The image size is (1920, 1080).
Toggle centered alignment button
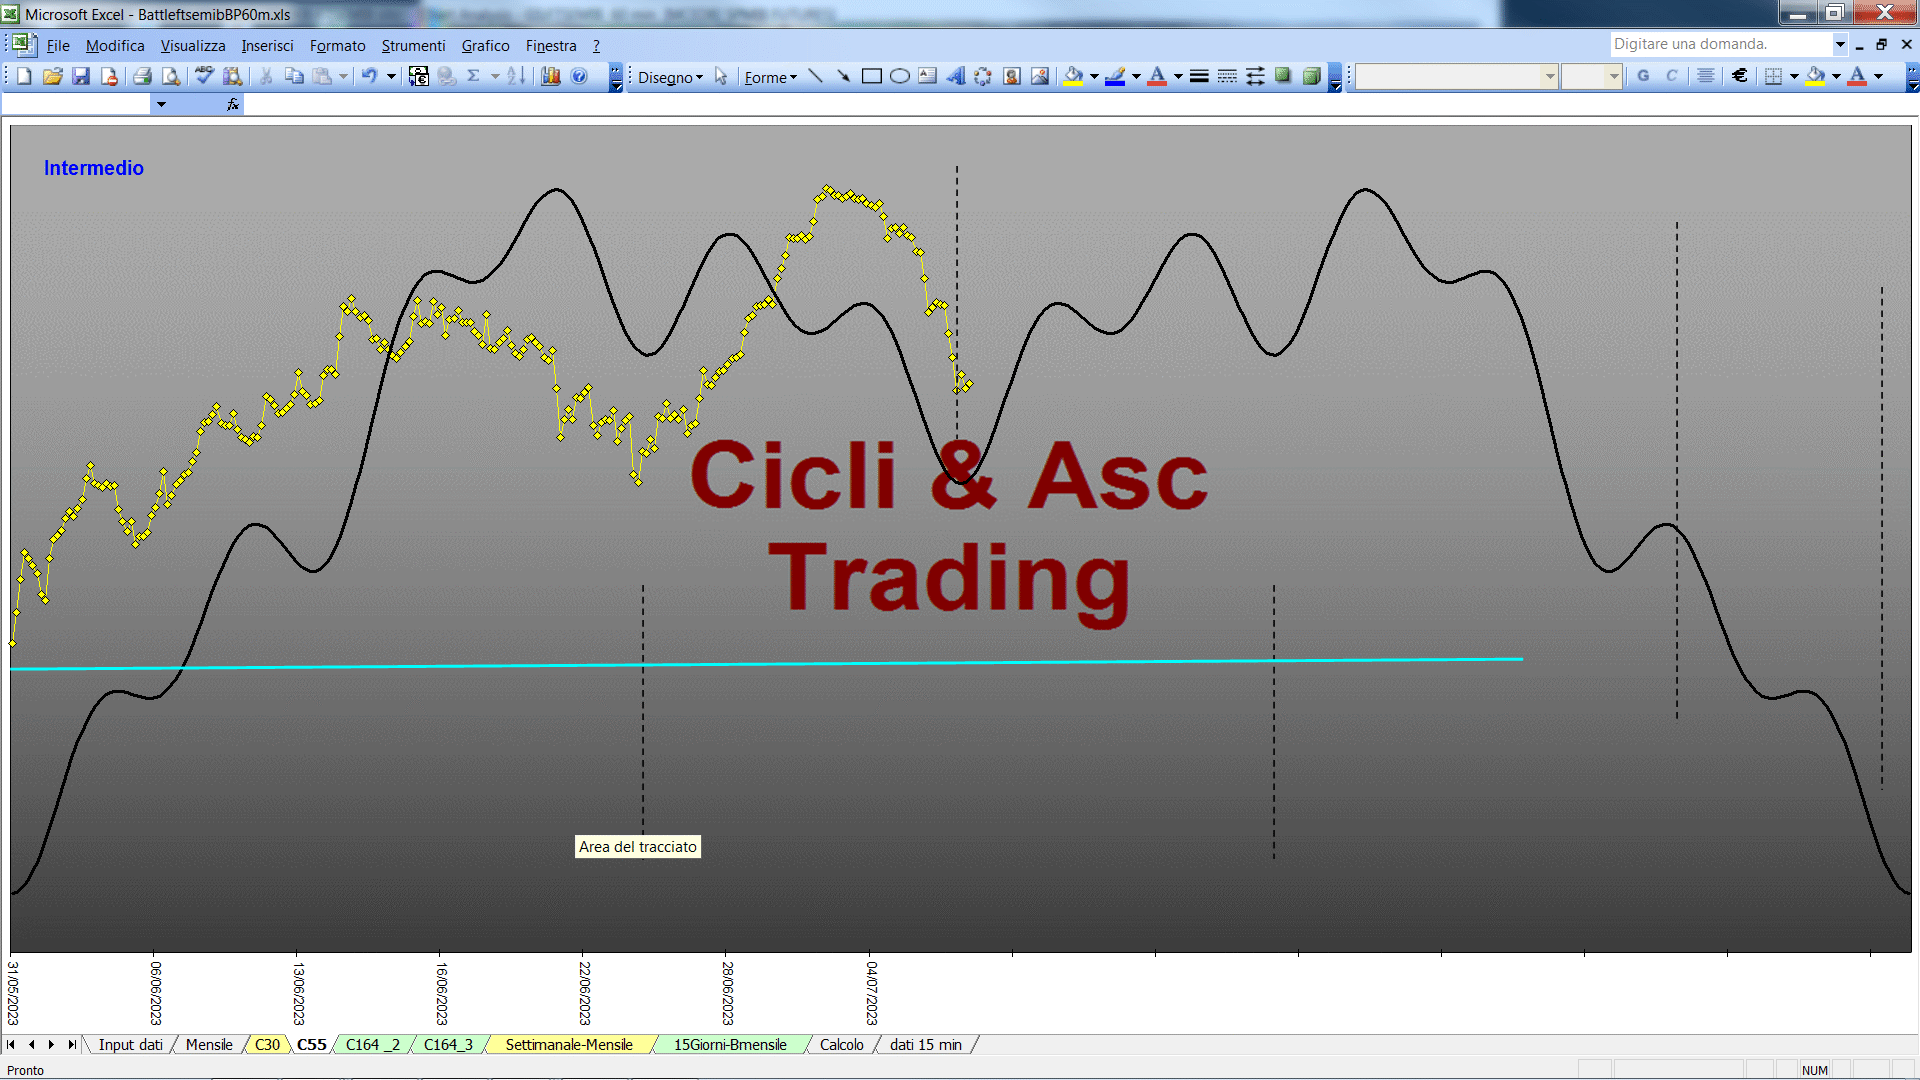1706,76
